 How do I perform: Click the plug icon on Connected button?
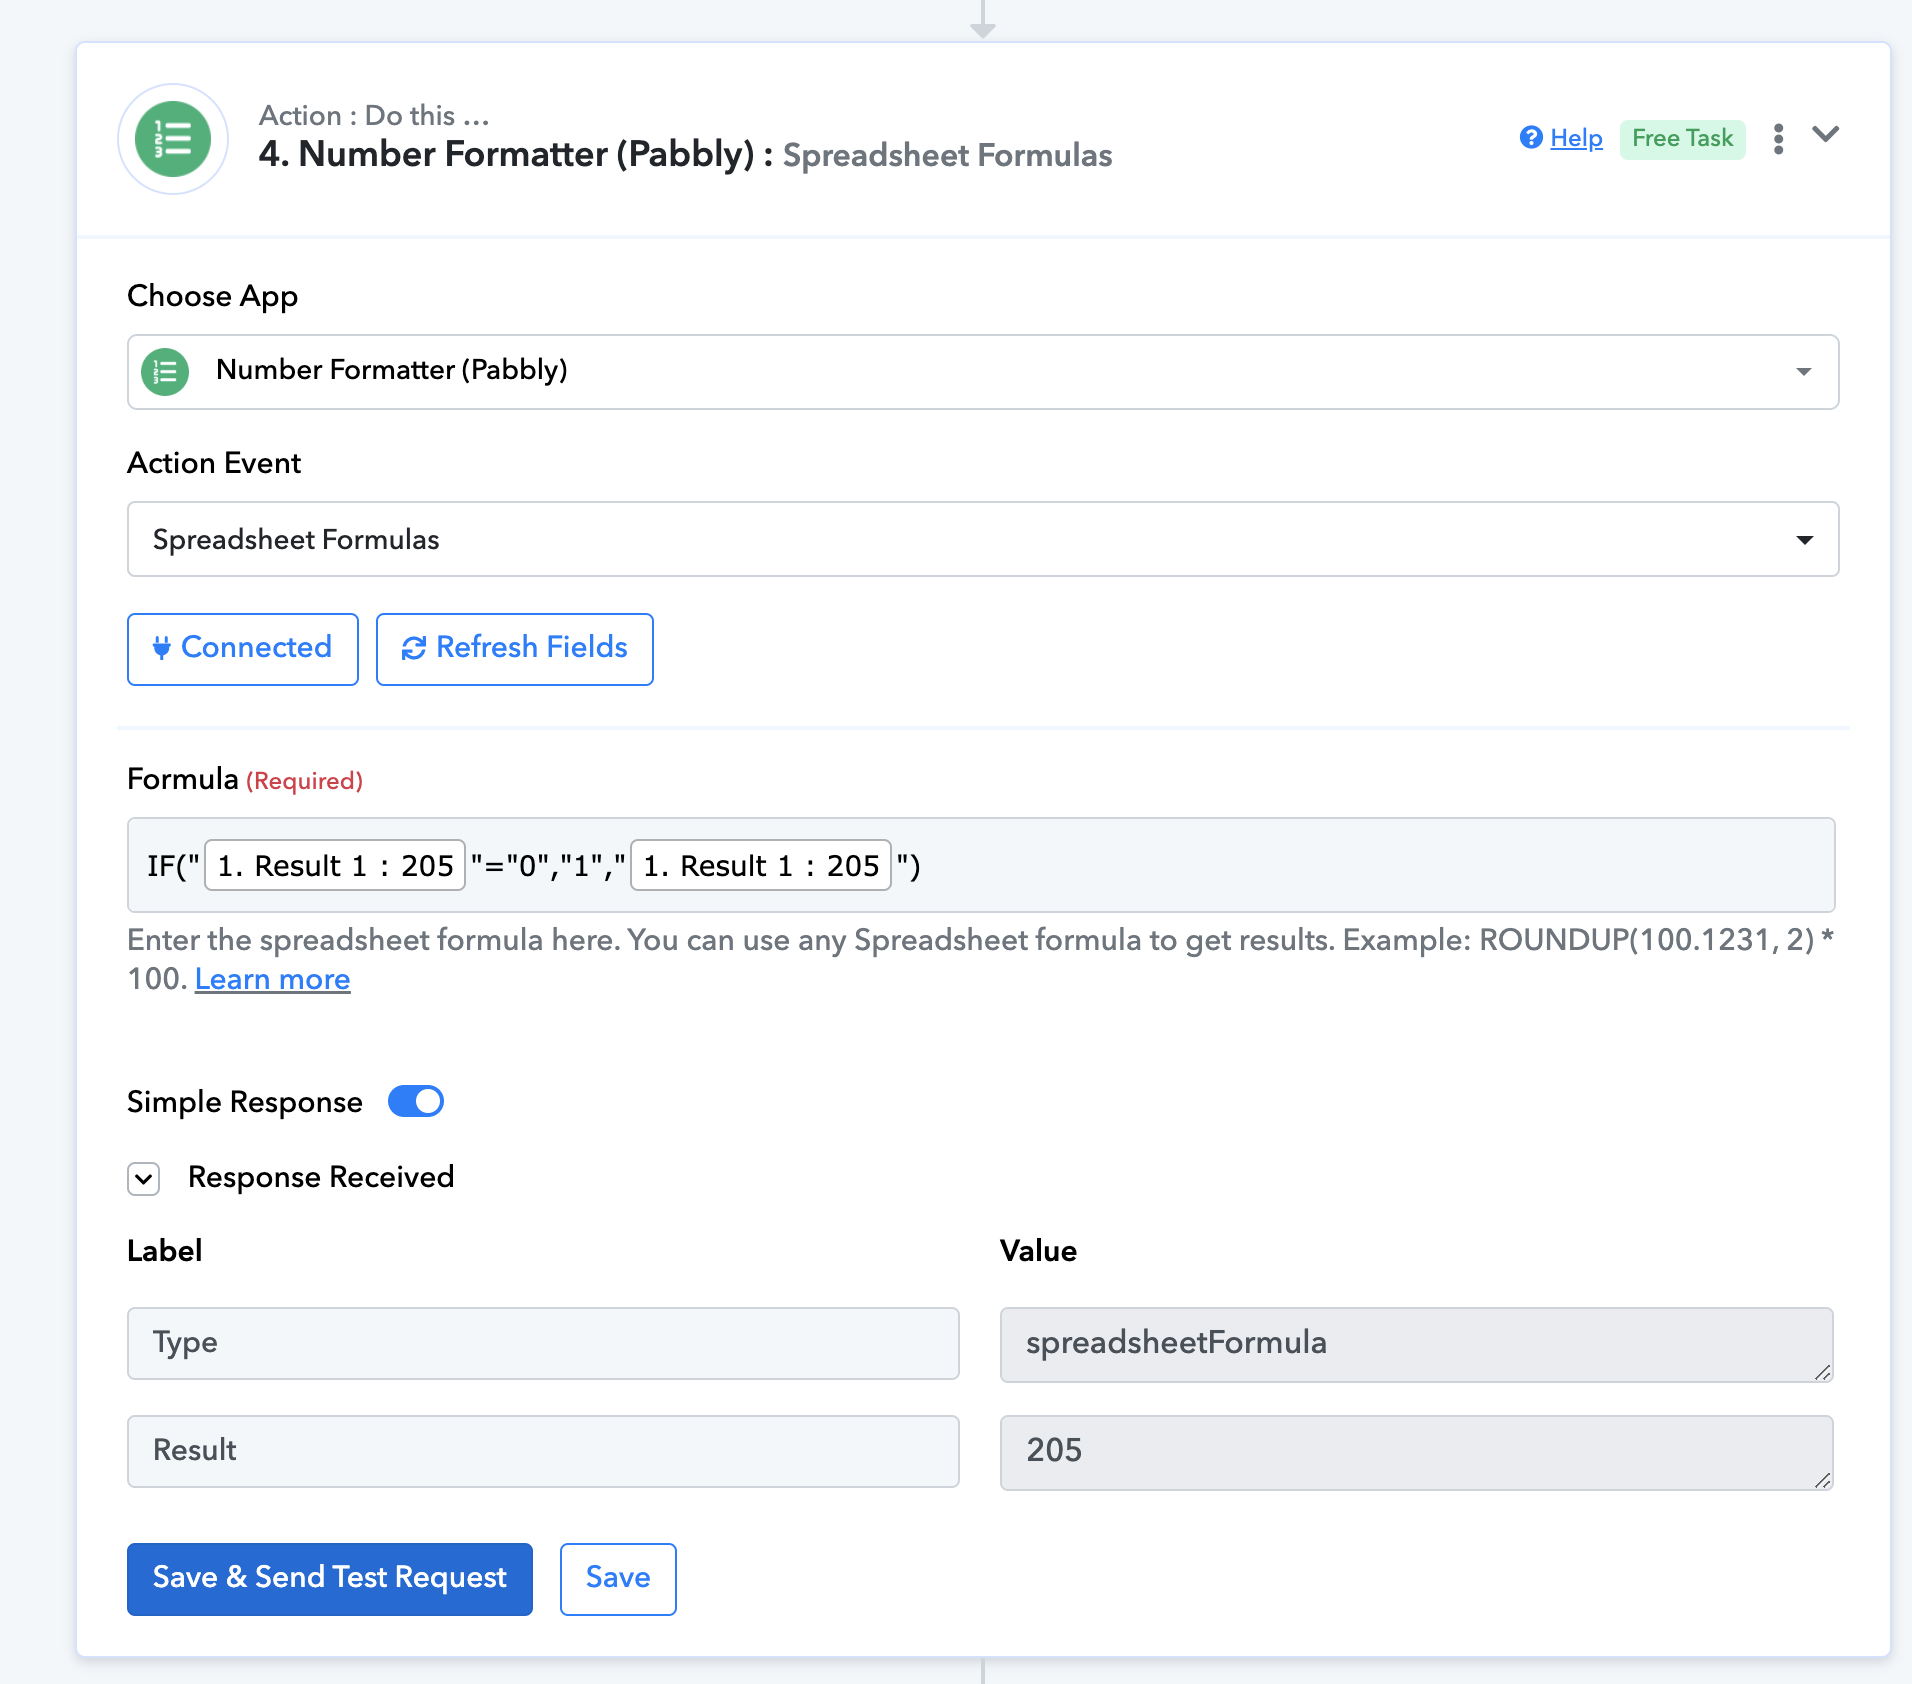(161, 648)
